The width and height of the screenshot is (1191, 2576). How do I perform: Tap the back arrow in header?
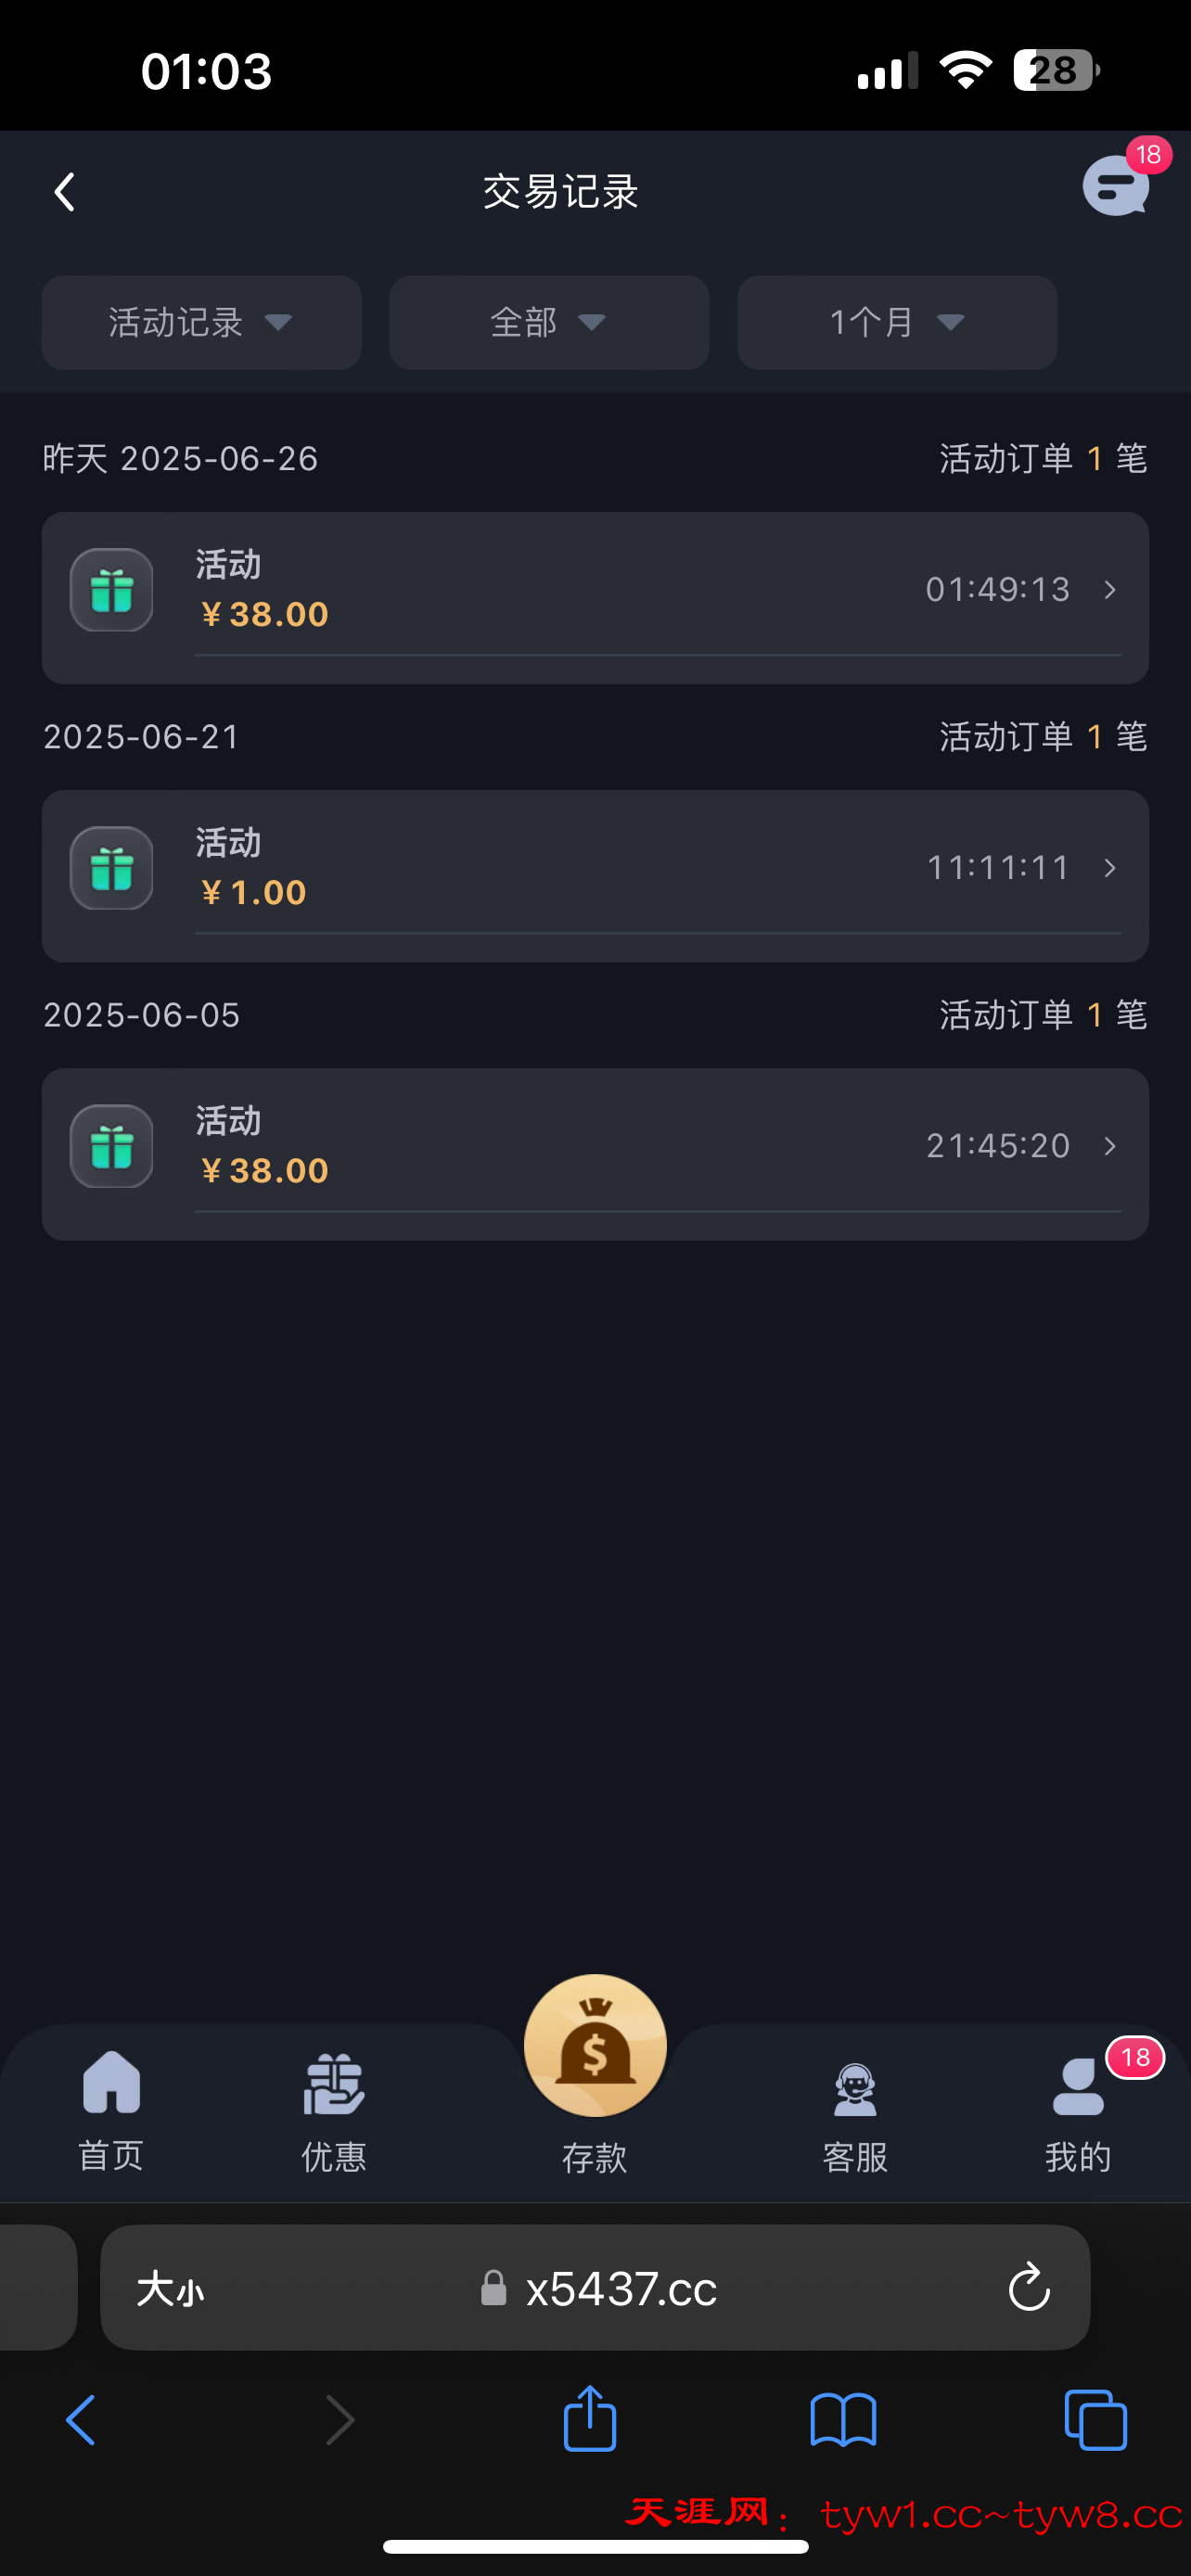pos(66,192)
